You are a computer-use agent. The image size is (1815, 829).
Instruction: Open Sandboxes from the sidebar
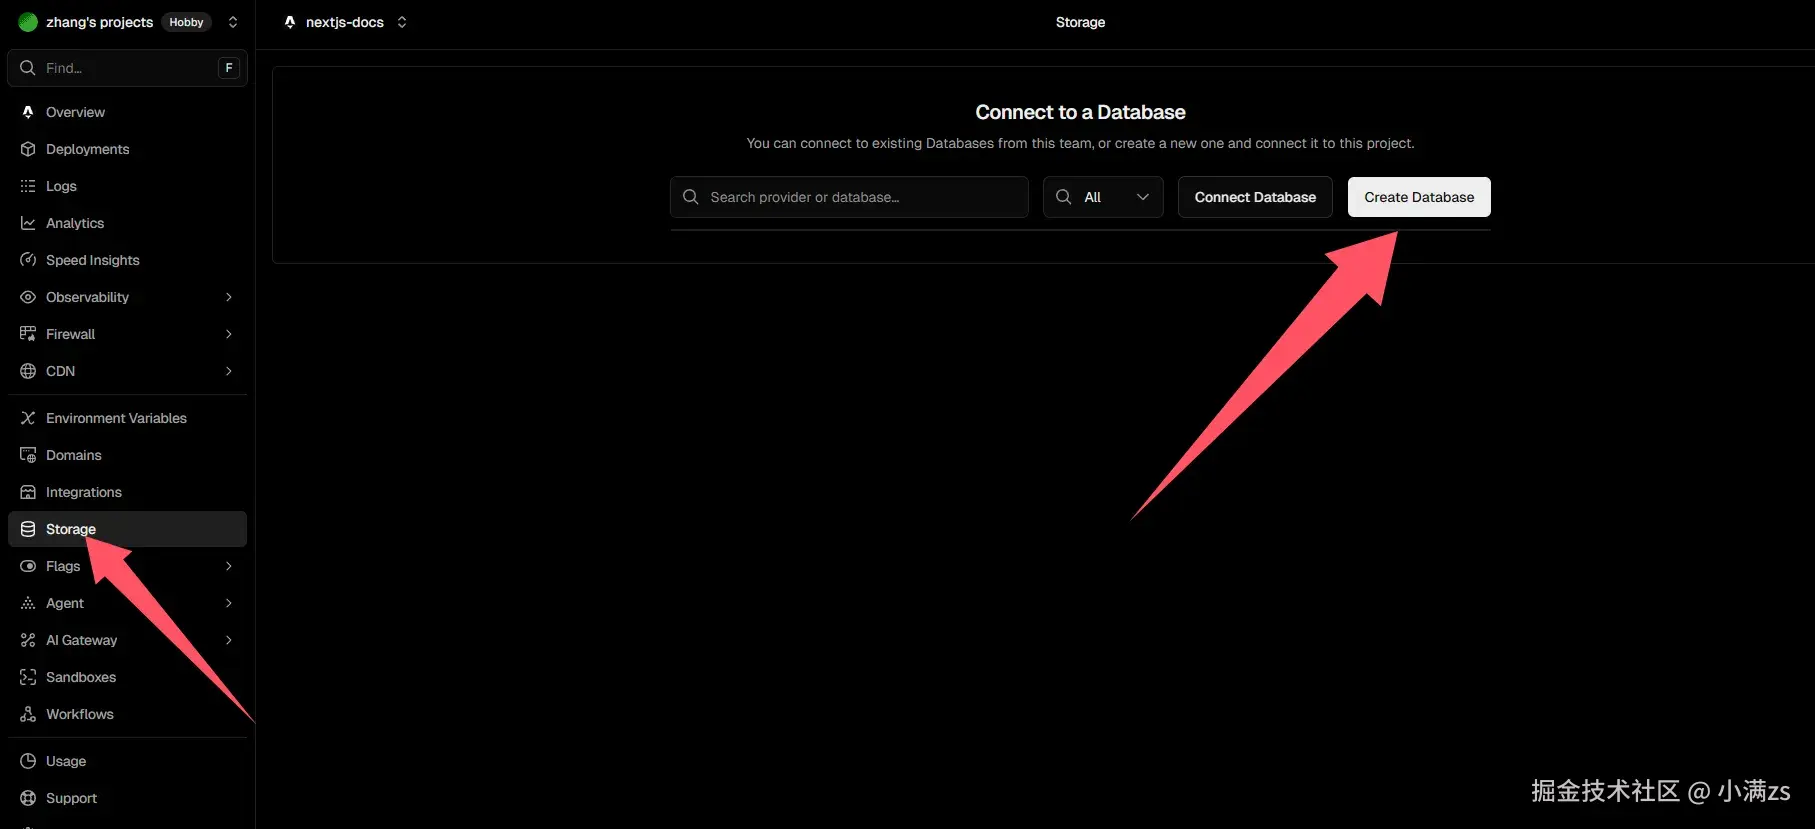tap(127, 677)
